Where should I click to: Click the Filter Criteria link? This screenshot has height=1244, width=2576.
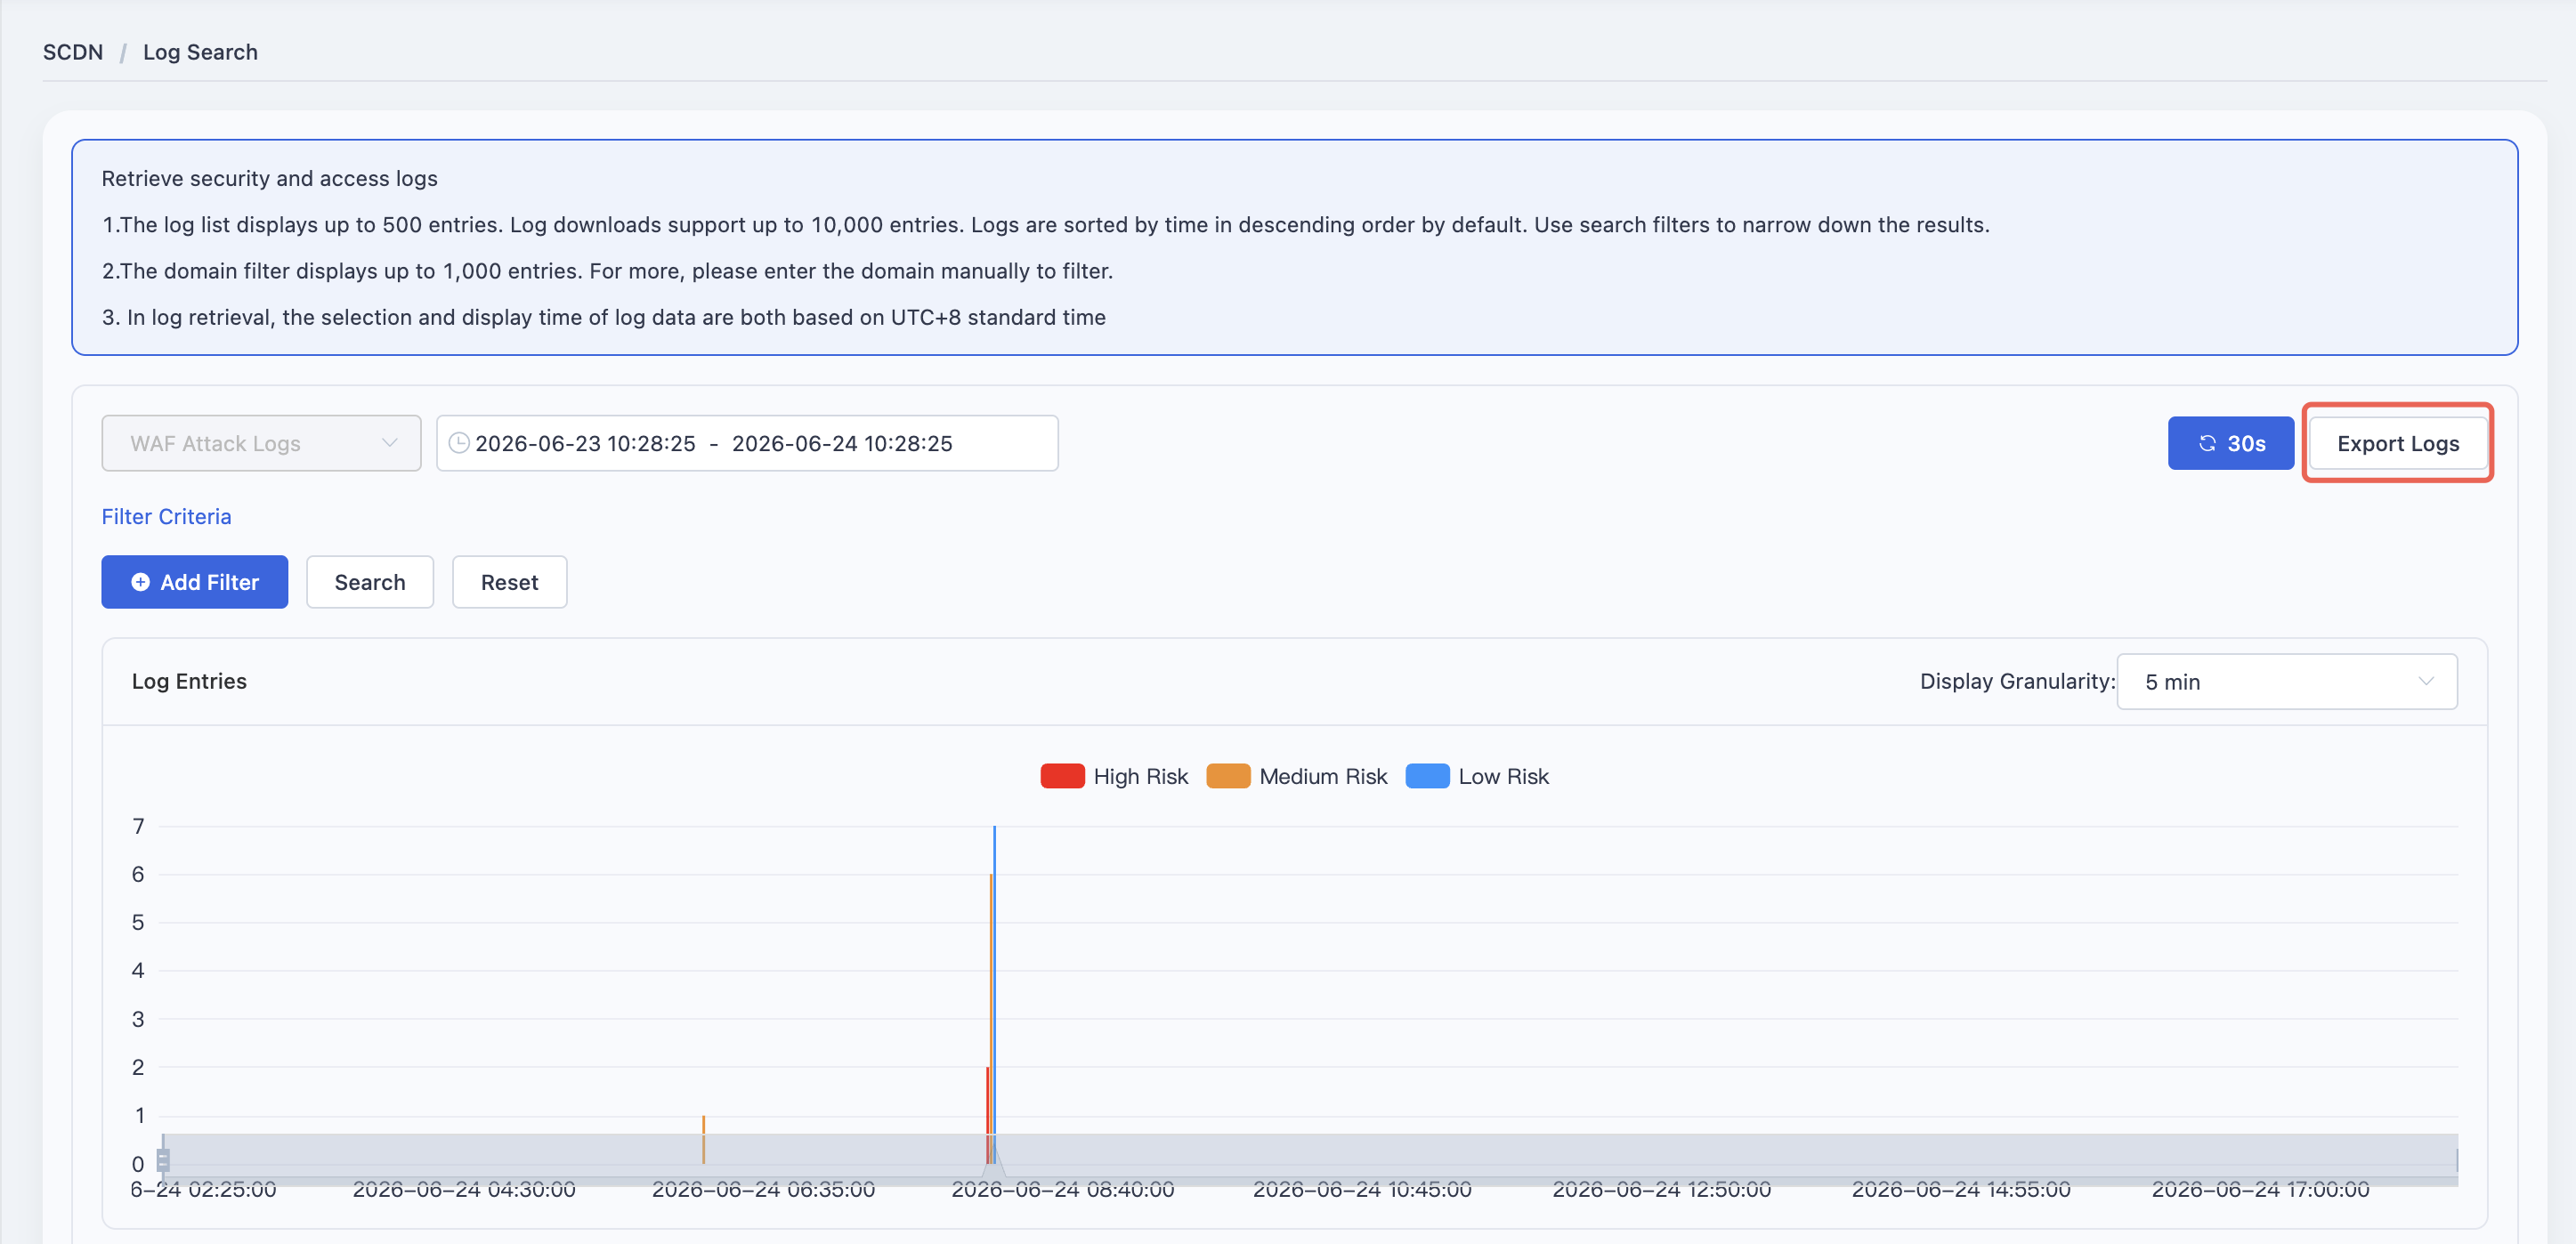click(x=166, y=516)
